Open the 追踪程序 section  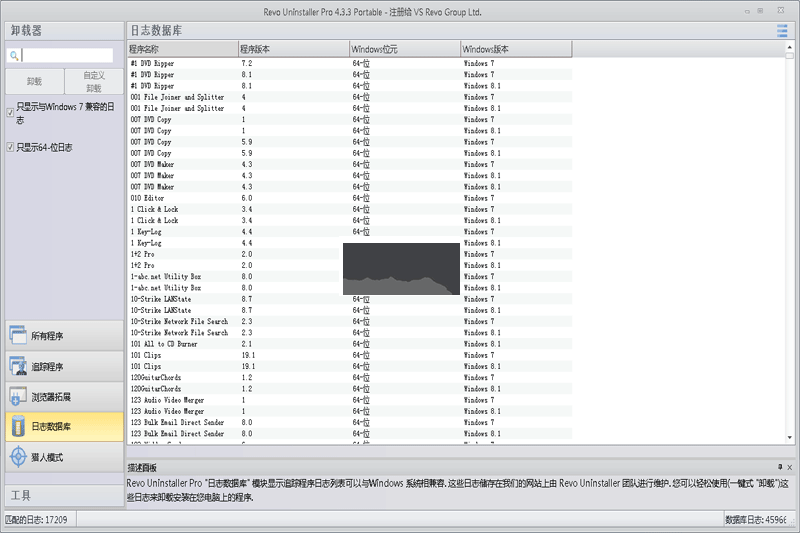64,366
